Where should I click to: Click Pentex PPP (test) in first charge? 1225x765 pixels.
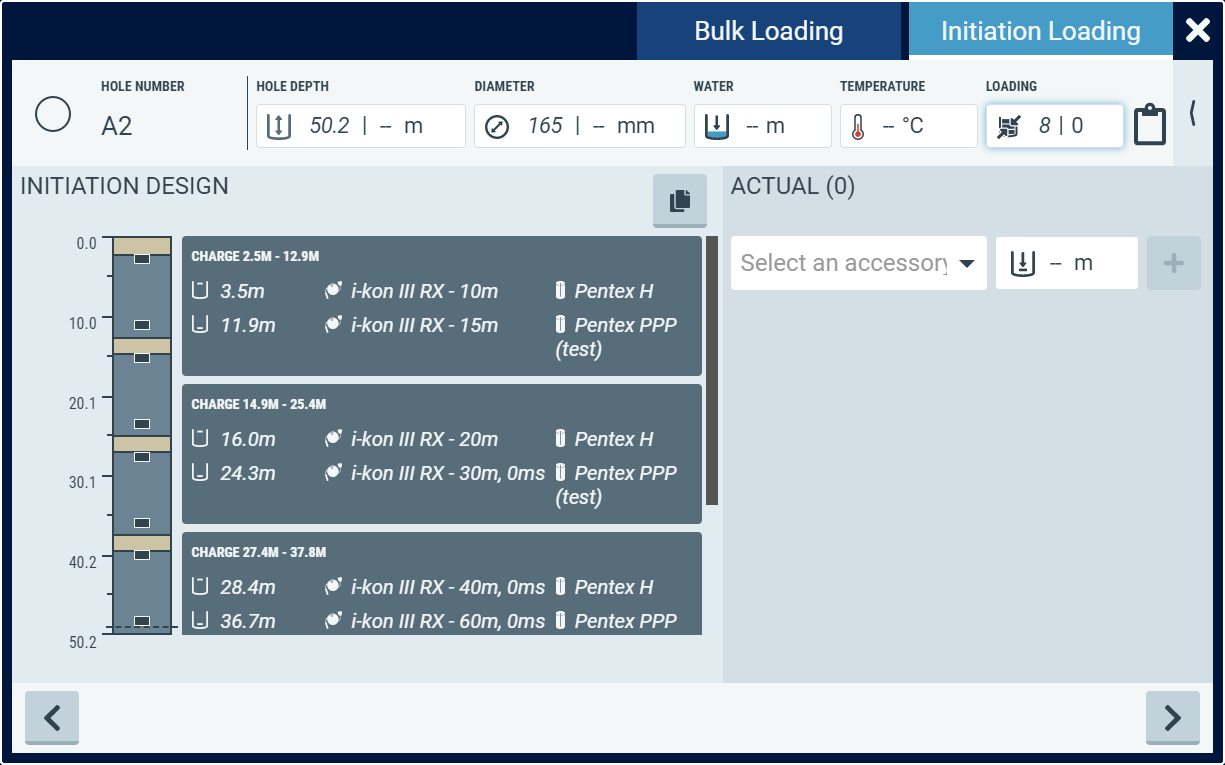pyautogui.click(x=616, y=338)
